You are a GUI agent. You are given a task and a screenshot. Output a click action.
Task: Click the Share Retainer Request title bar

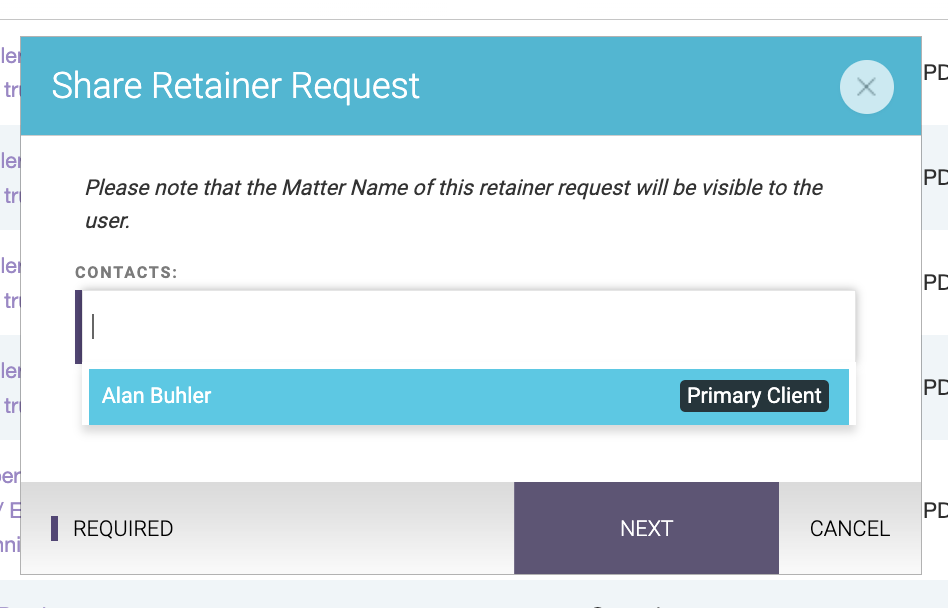pos(236,86)
